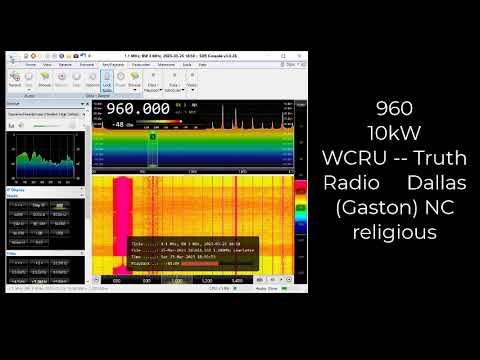Collapse the Display section expander
Image resolution: width=480 pixels, height=360 pixels.
click(82, 190)
